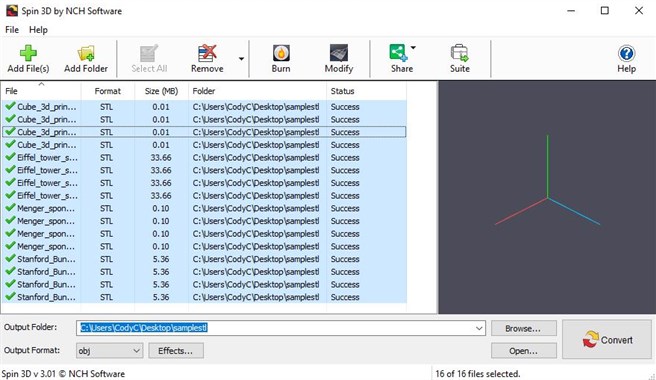
Task: Start conversion with the Convert button
Action: [x=607, y=339]
